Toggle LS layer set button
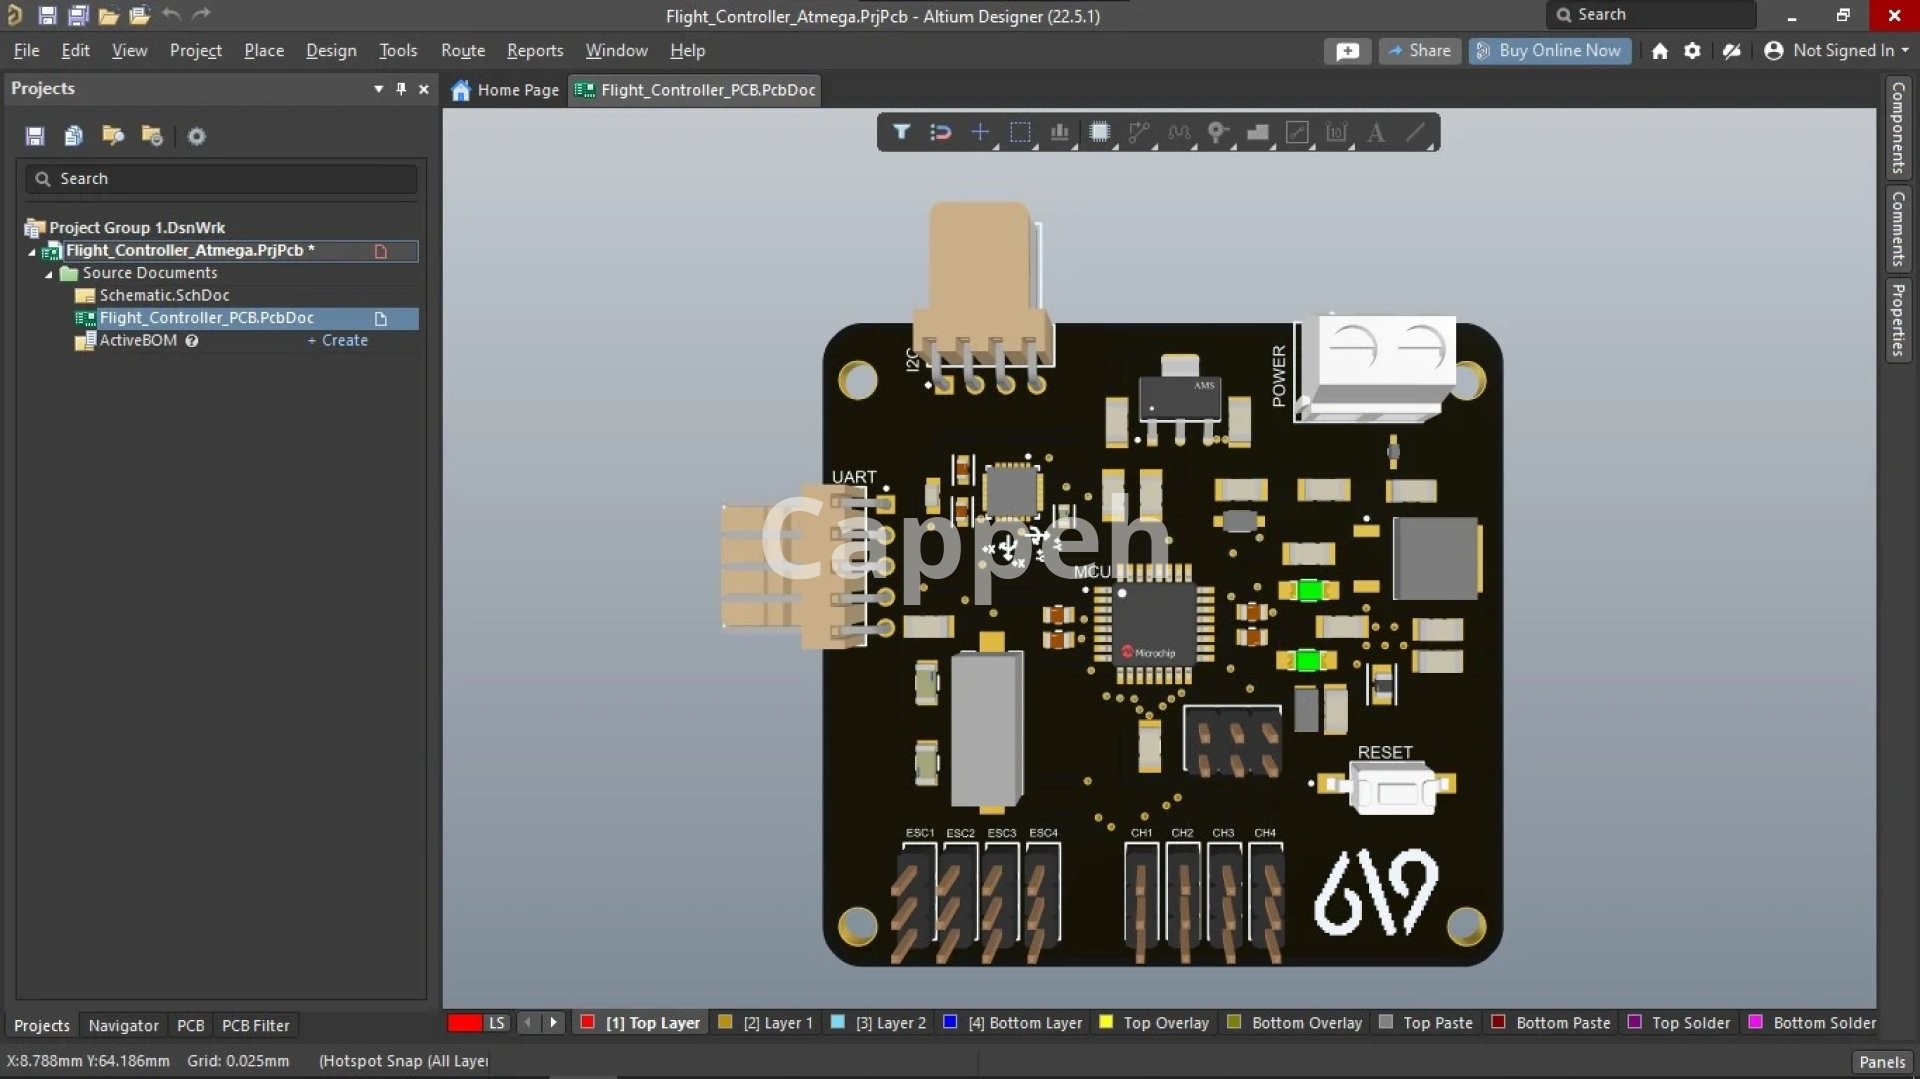 click(496, 1023)
